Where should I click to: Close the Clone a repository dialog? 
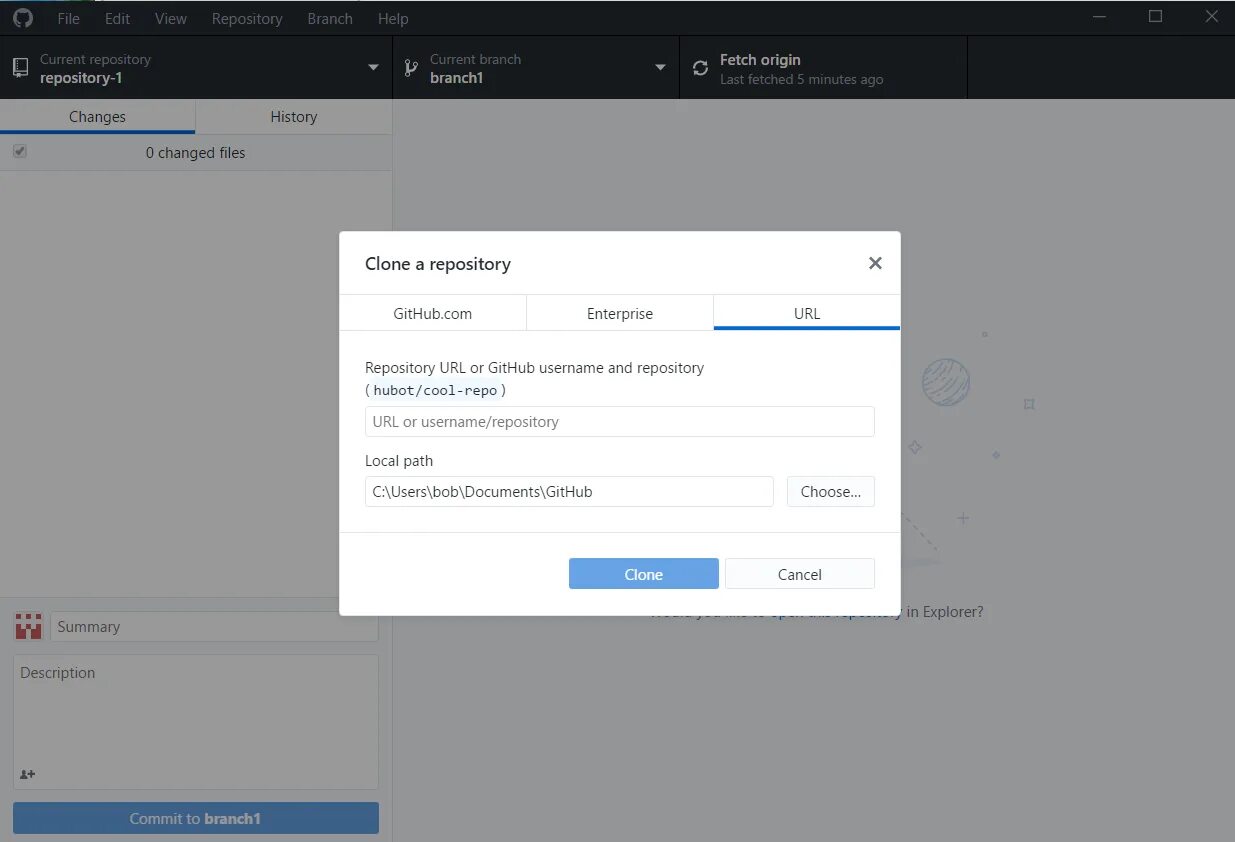[875, 263]
